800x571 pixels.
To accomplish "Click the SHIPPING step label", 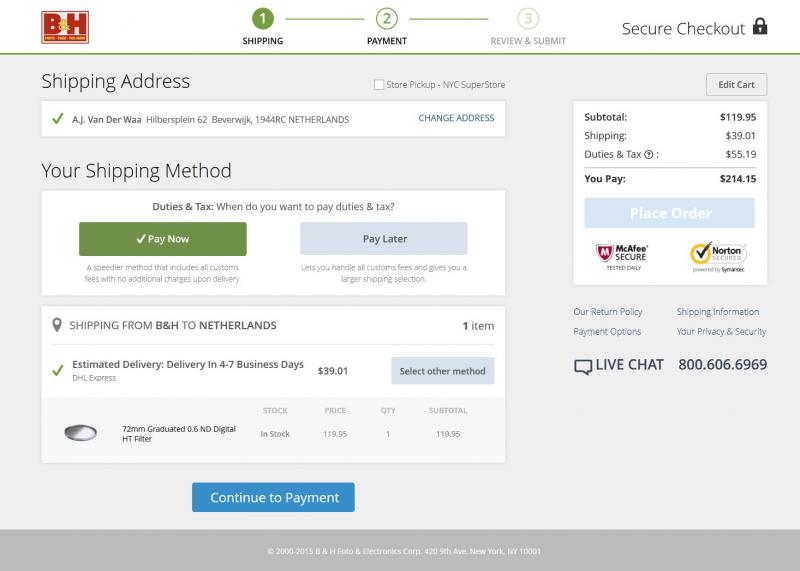I will (x=263, y=41).
